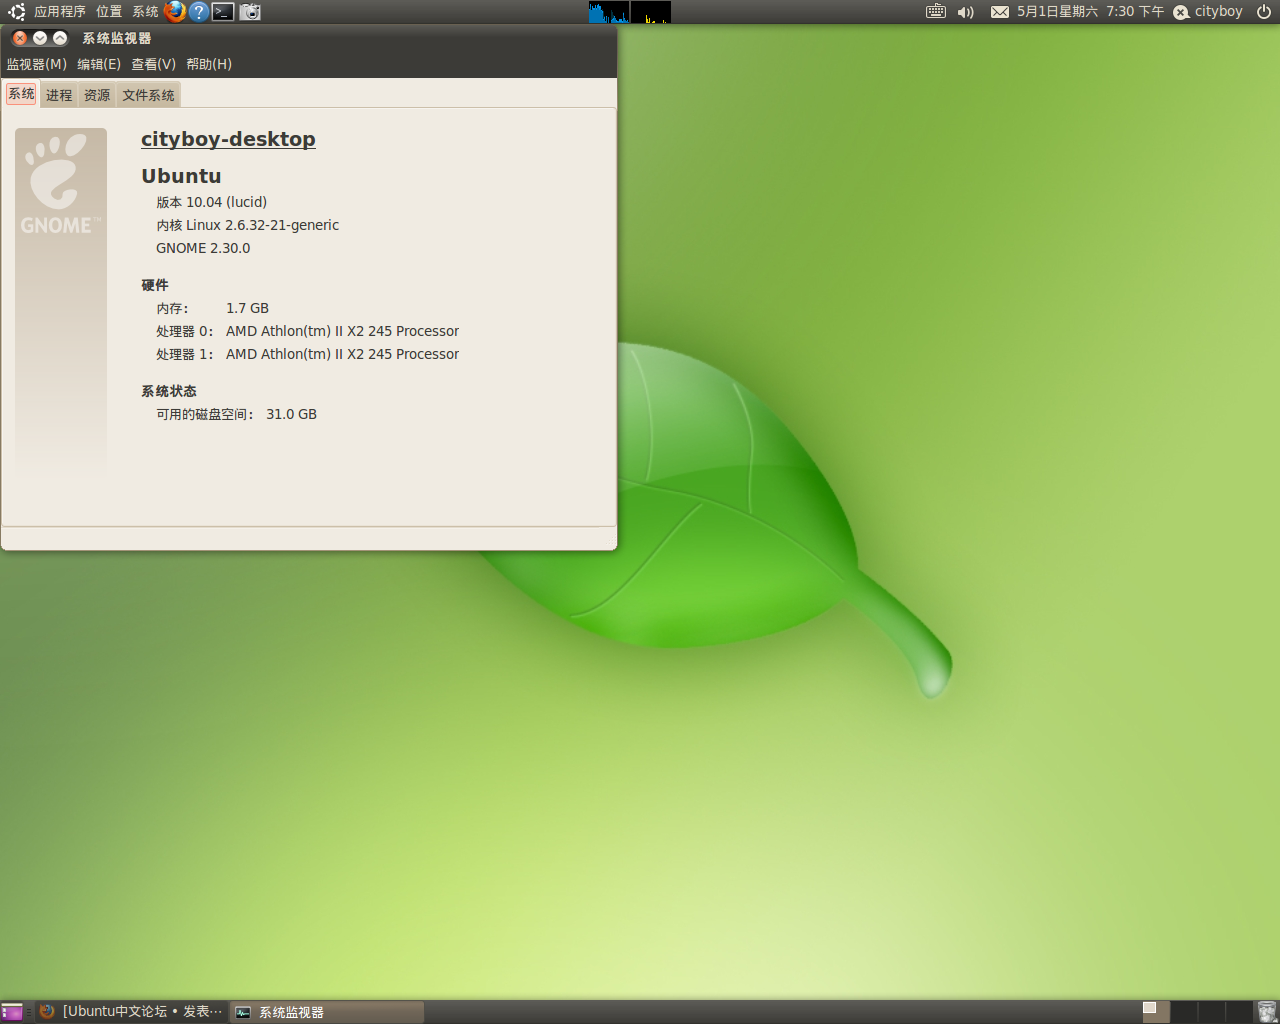Click the 系统监视器 taskbar button

point(327,1012)
